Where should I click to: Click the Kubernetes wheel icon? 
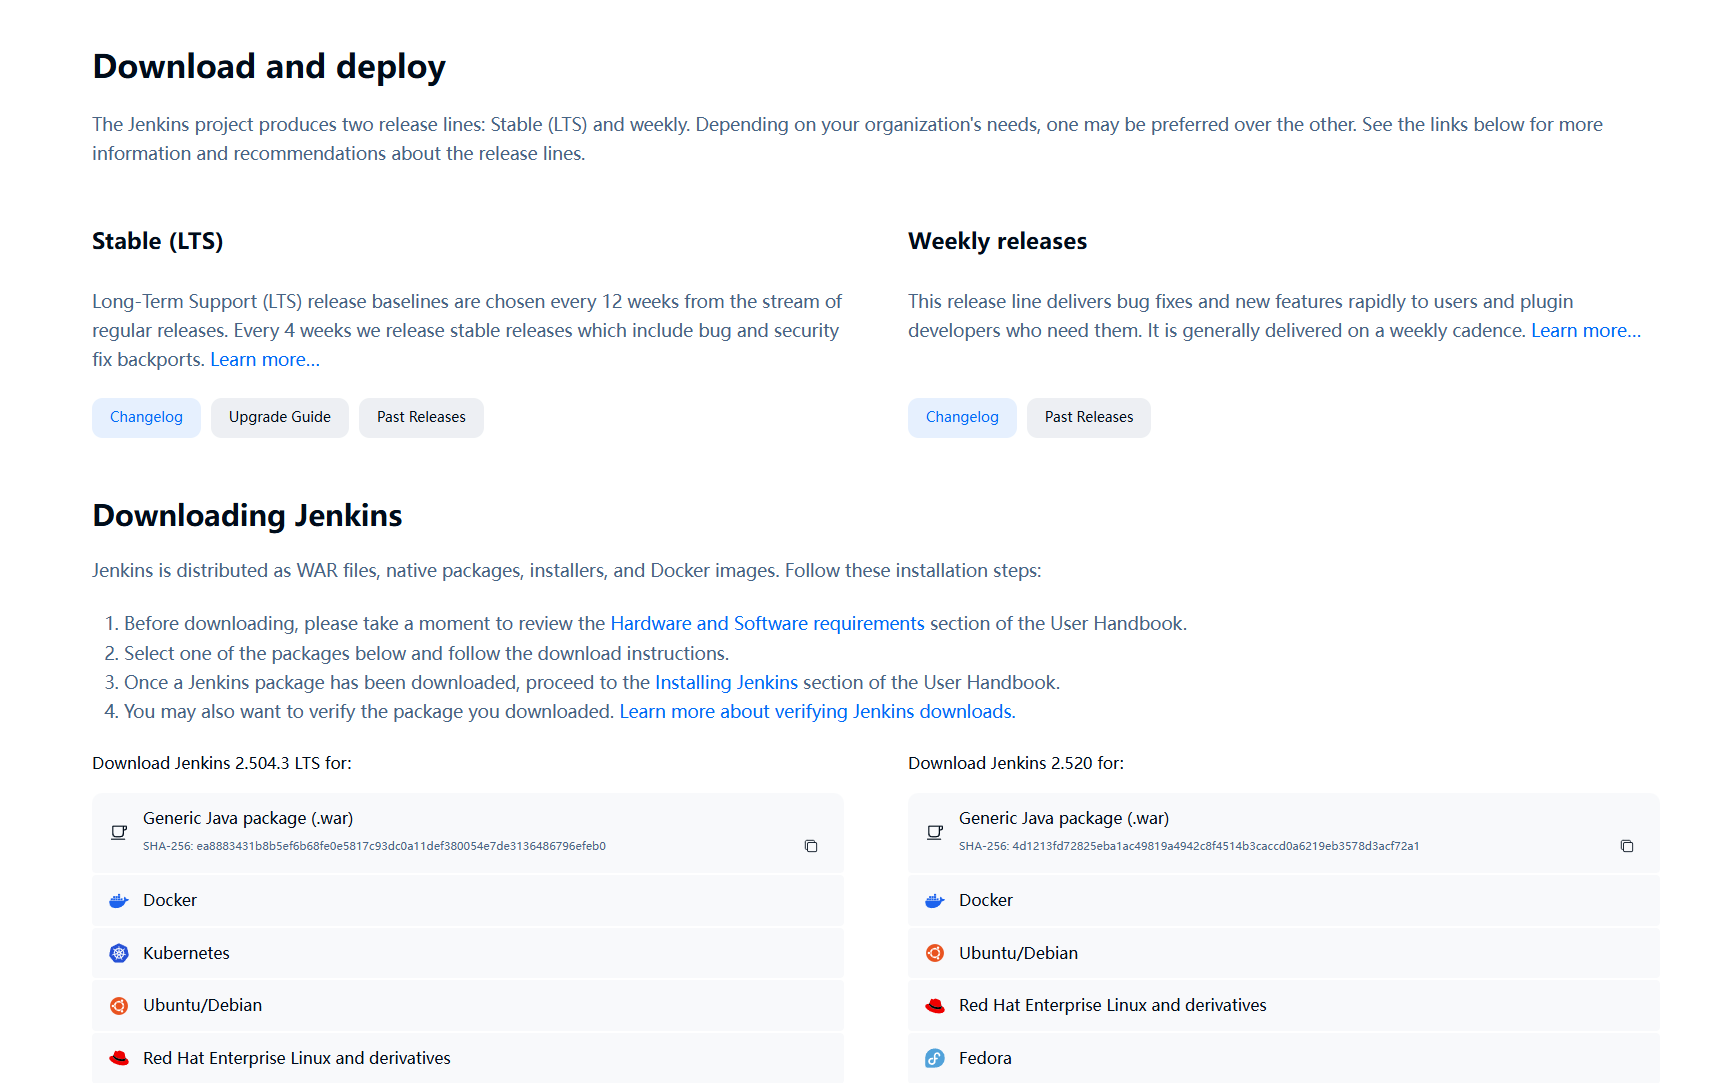[x=119, y=954]
